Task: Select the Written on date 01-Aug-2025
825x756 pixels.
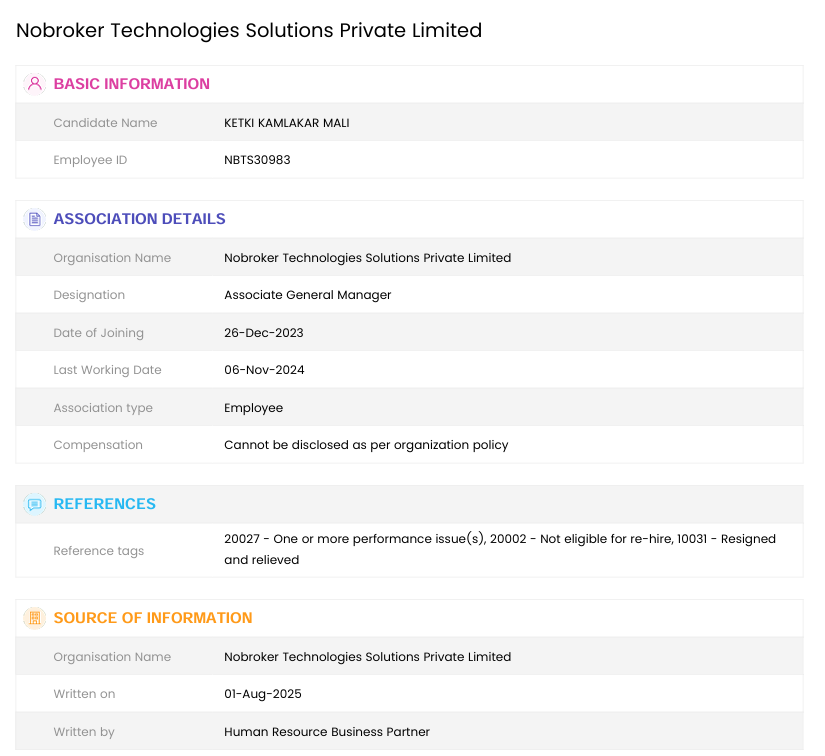Action: tap(262, 694)
